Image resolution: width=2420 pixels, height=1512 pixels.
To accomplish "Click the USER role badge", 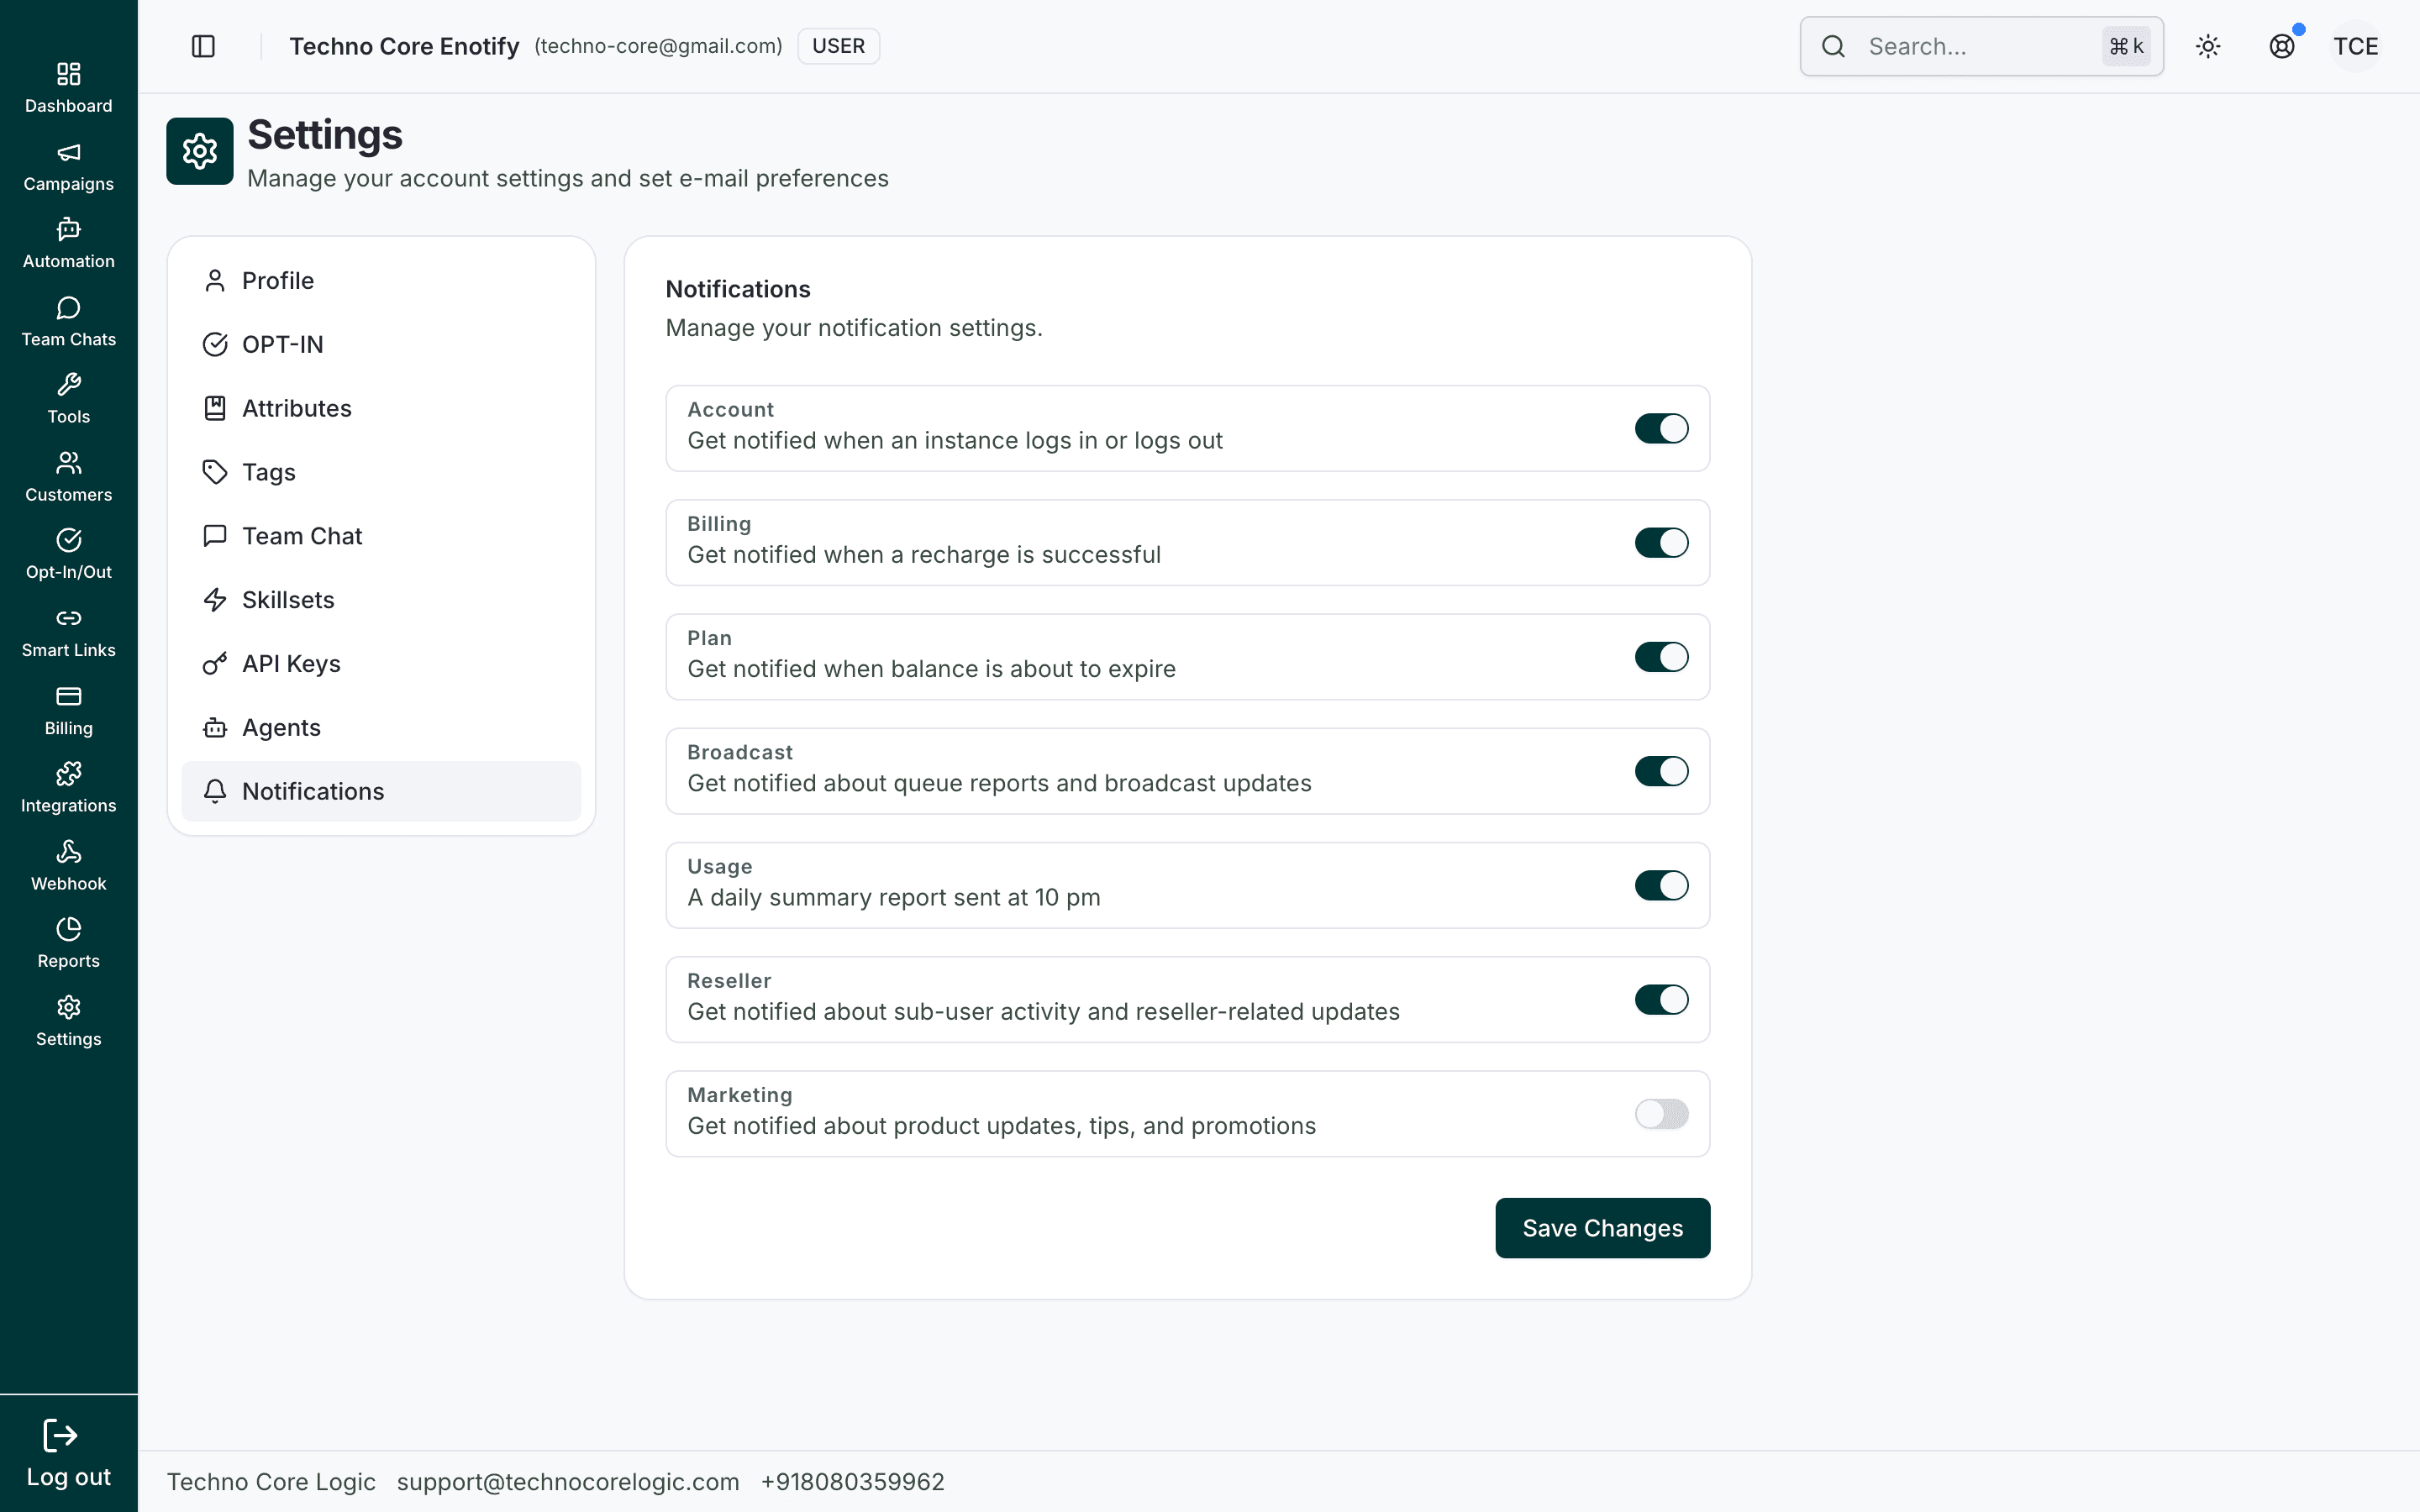I will point(838,46).
